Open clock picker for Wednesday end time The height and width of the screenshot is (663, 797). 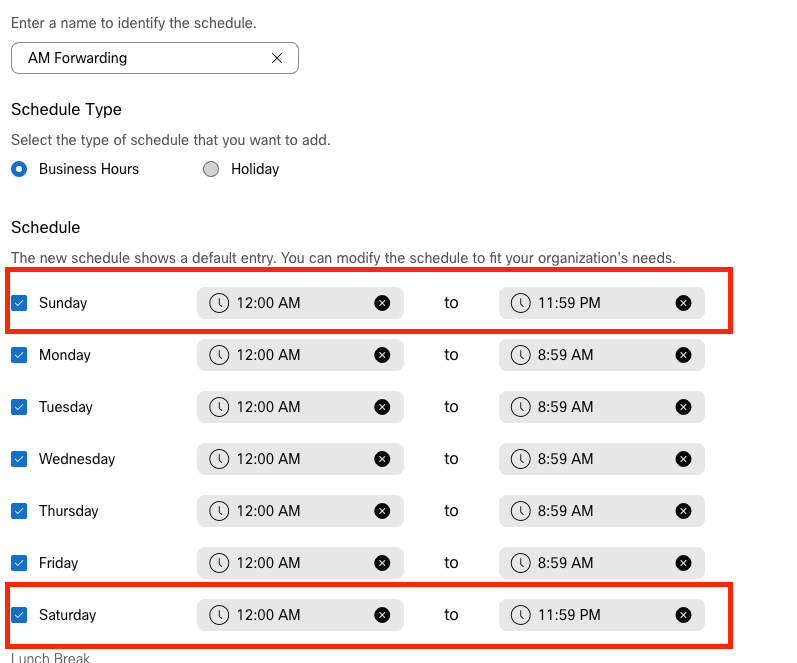(520, 459)
